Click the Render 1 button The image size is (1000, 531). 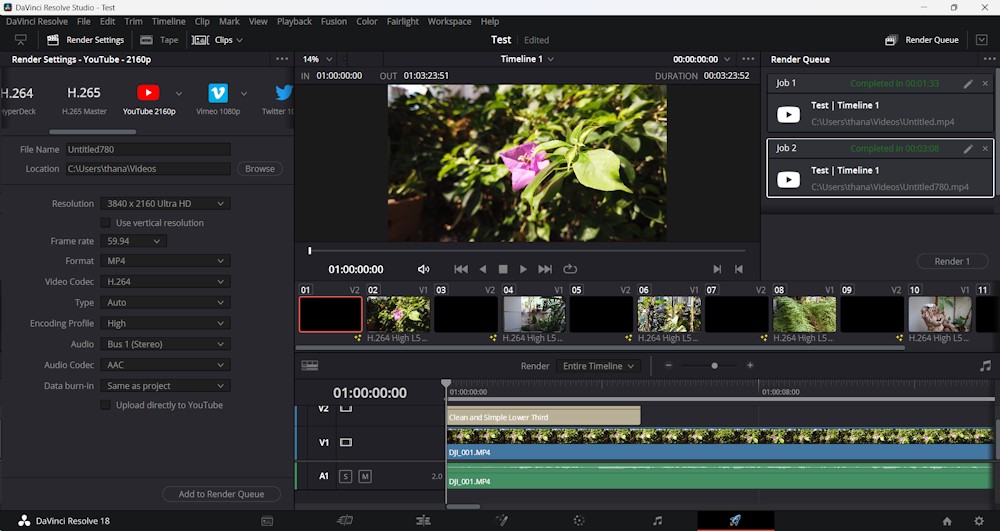(x=952, y=261)
